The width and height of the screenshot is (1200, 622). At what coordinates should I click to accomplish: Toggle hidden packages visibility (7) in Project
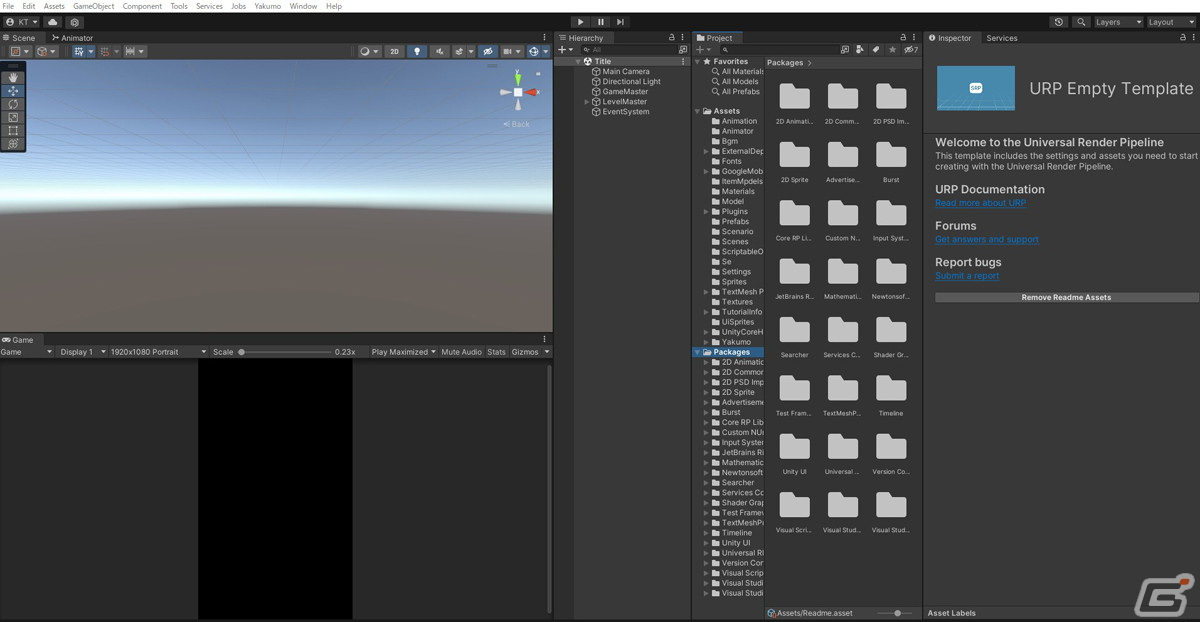tap(910, 49)
